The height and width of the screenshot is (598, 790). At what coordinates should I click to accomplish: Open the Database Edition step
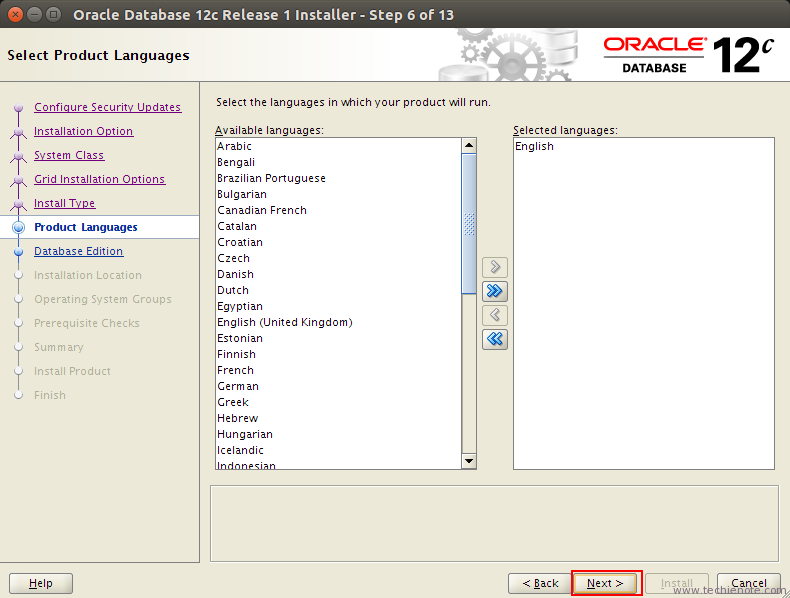coord(79,251)
